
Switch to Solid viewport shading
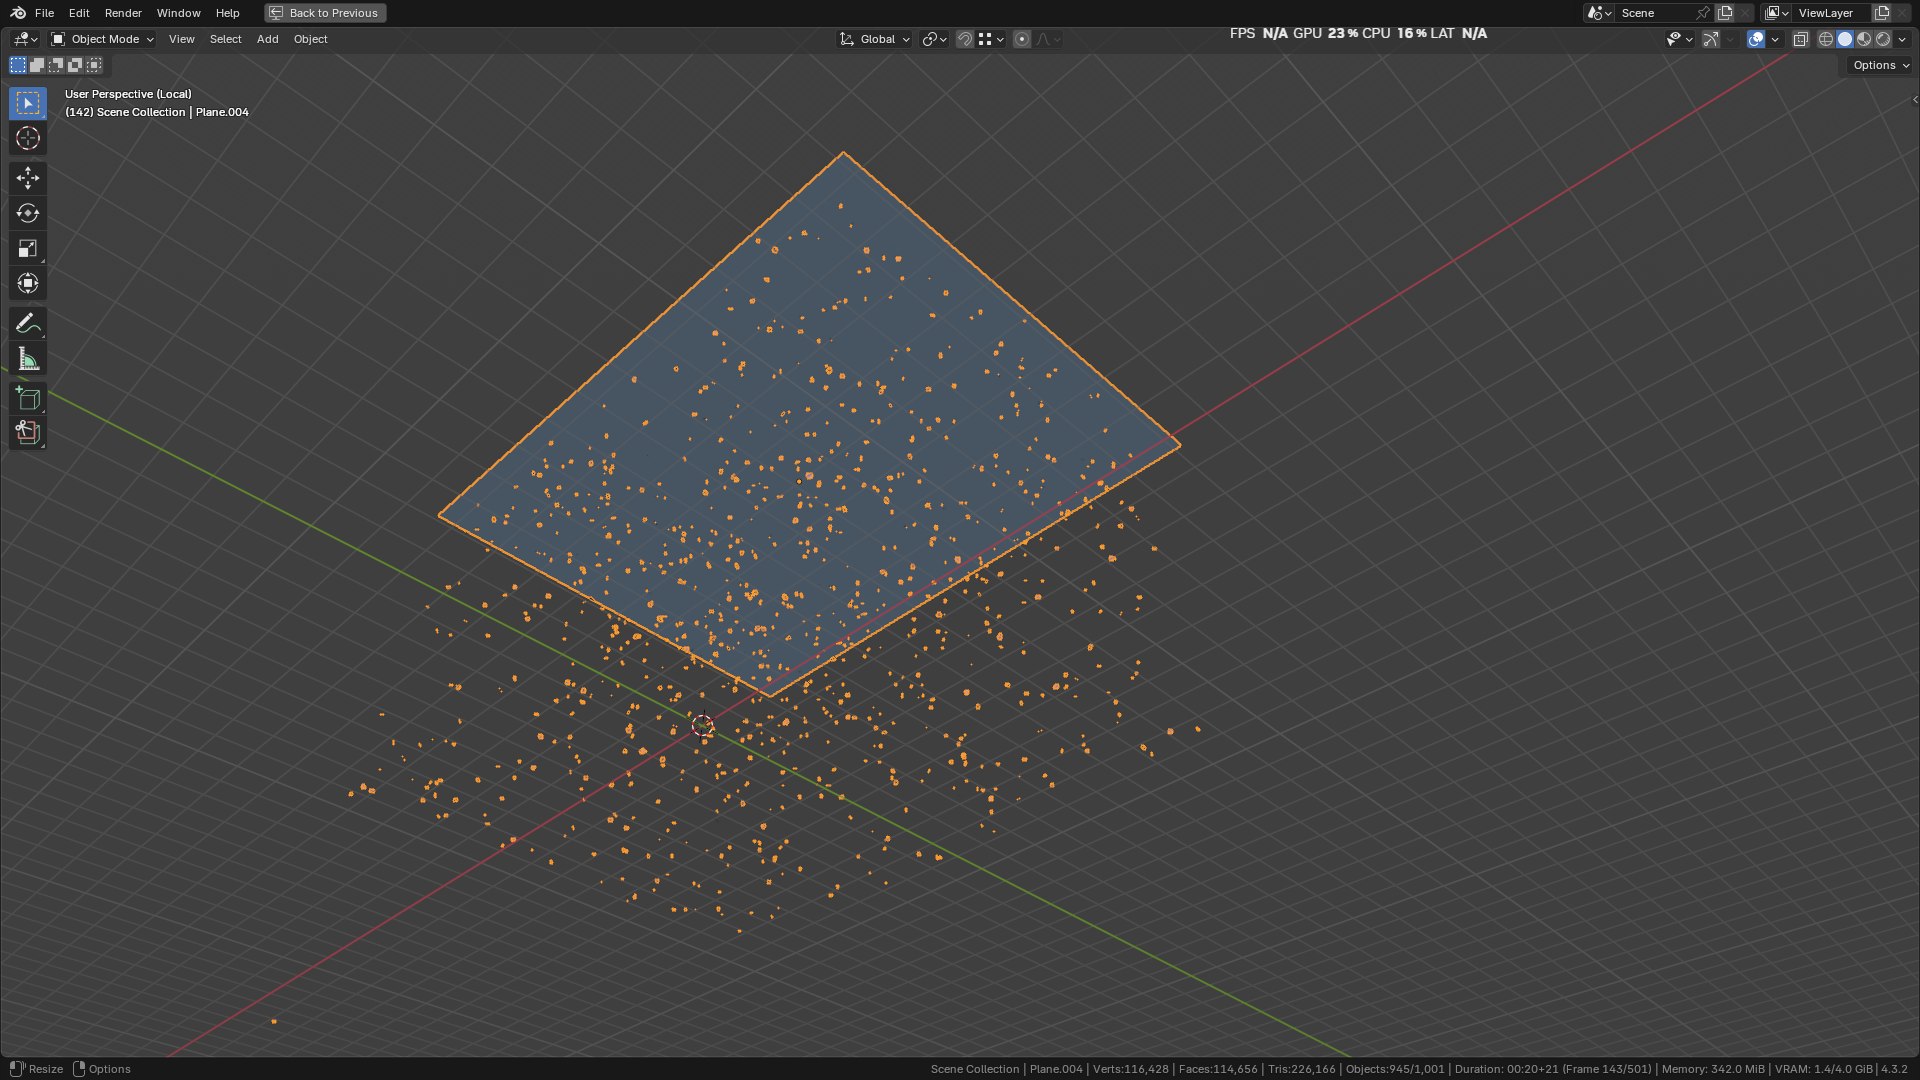pyautogui.click(x=1845, y=39)
